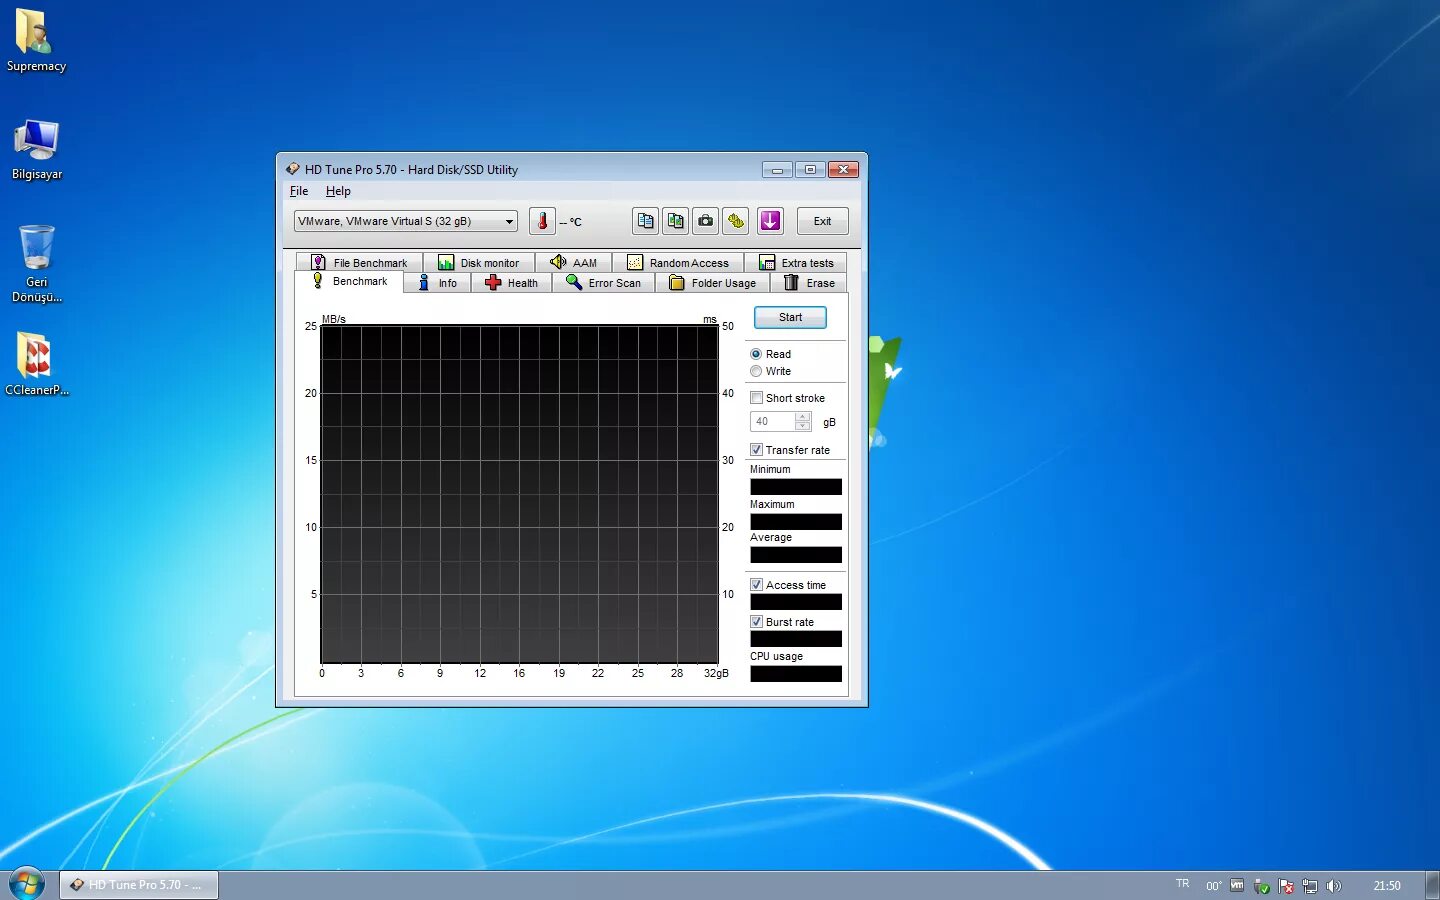Viewport: 1440px width, 900px height.
Task: Toggle the Access time checkbox
Action: (x=757, y=584)
